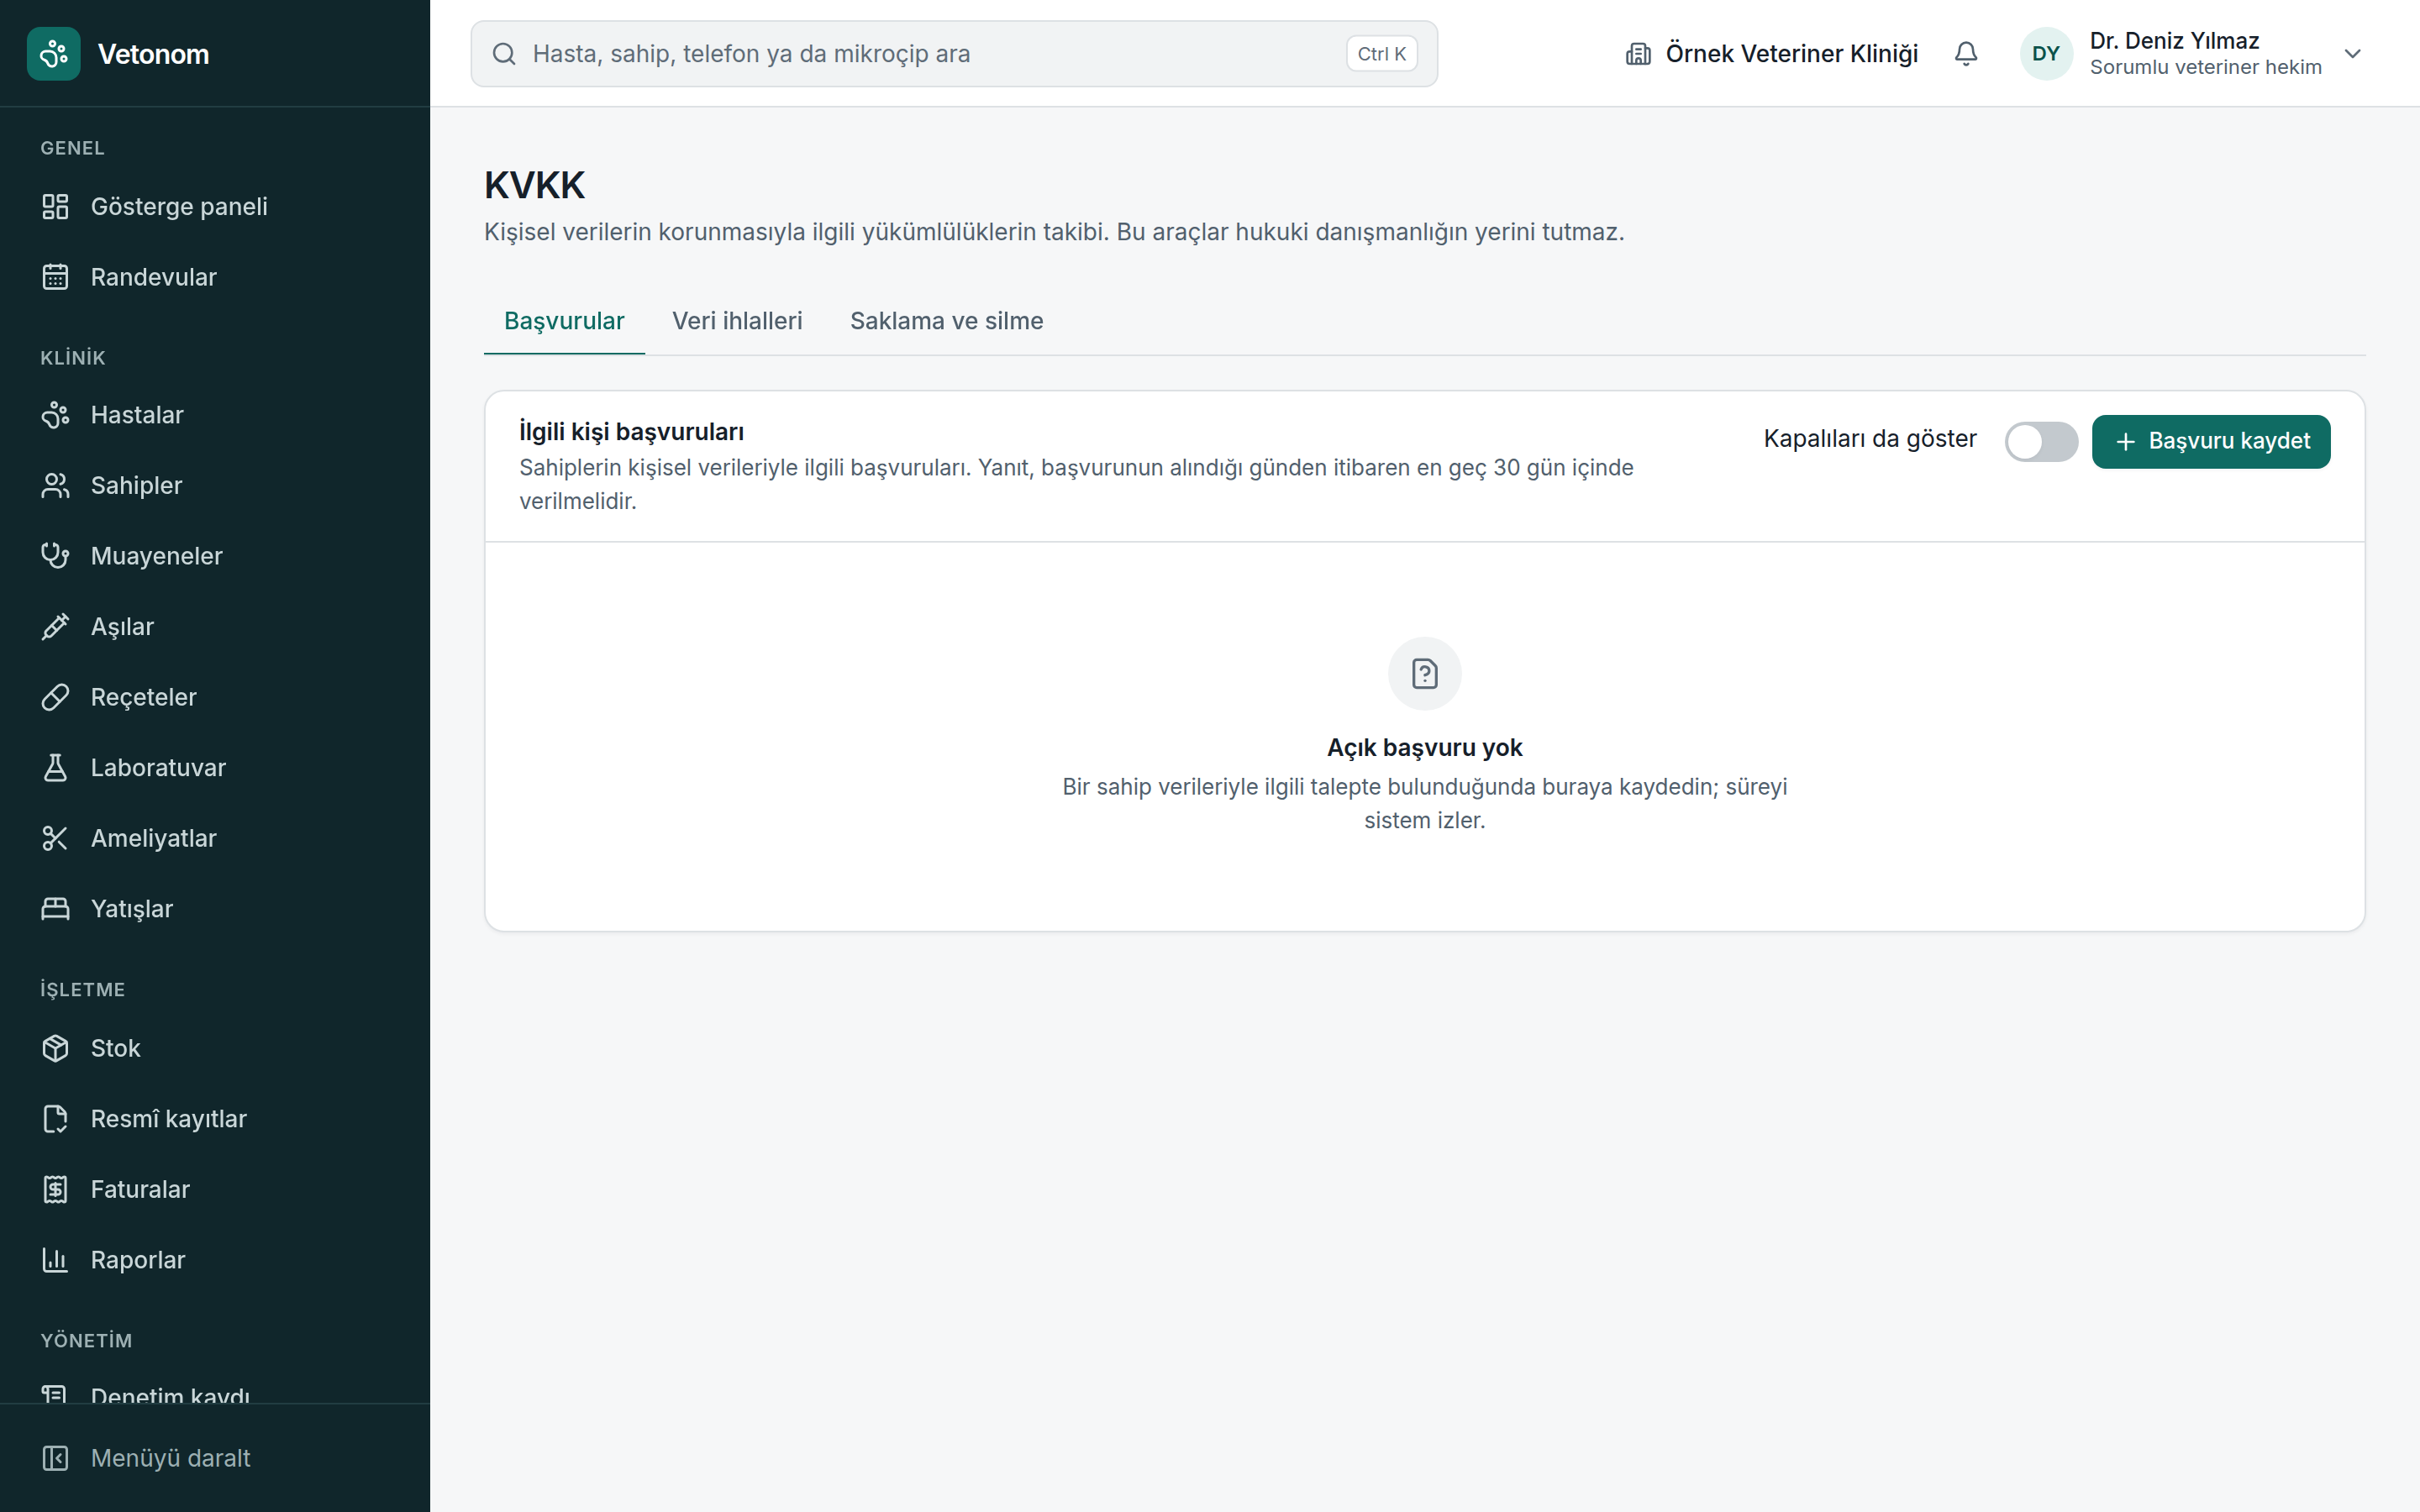
Task: Switch to the Saklama ve silme tab
Action: pos(946,321)
